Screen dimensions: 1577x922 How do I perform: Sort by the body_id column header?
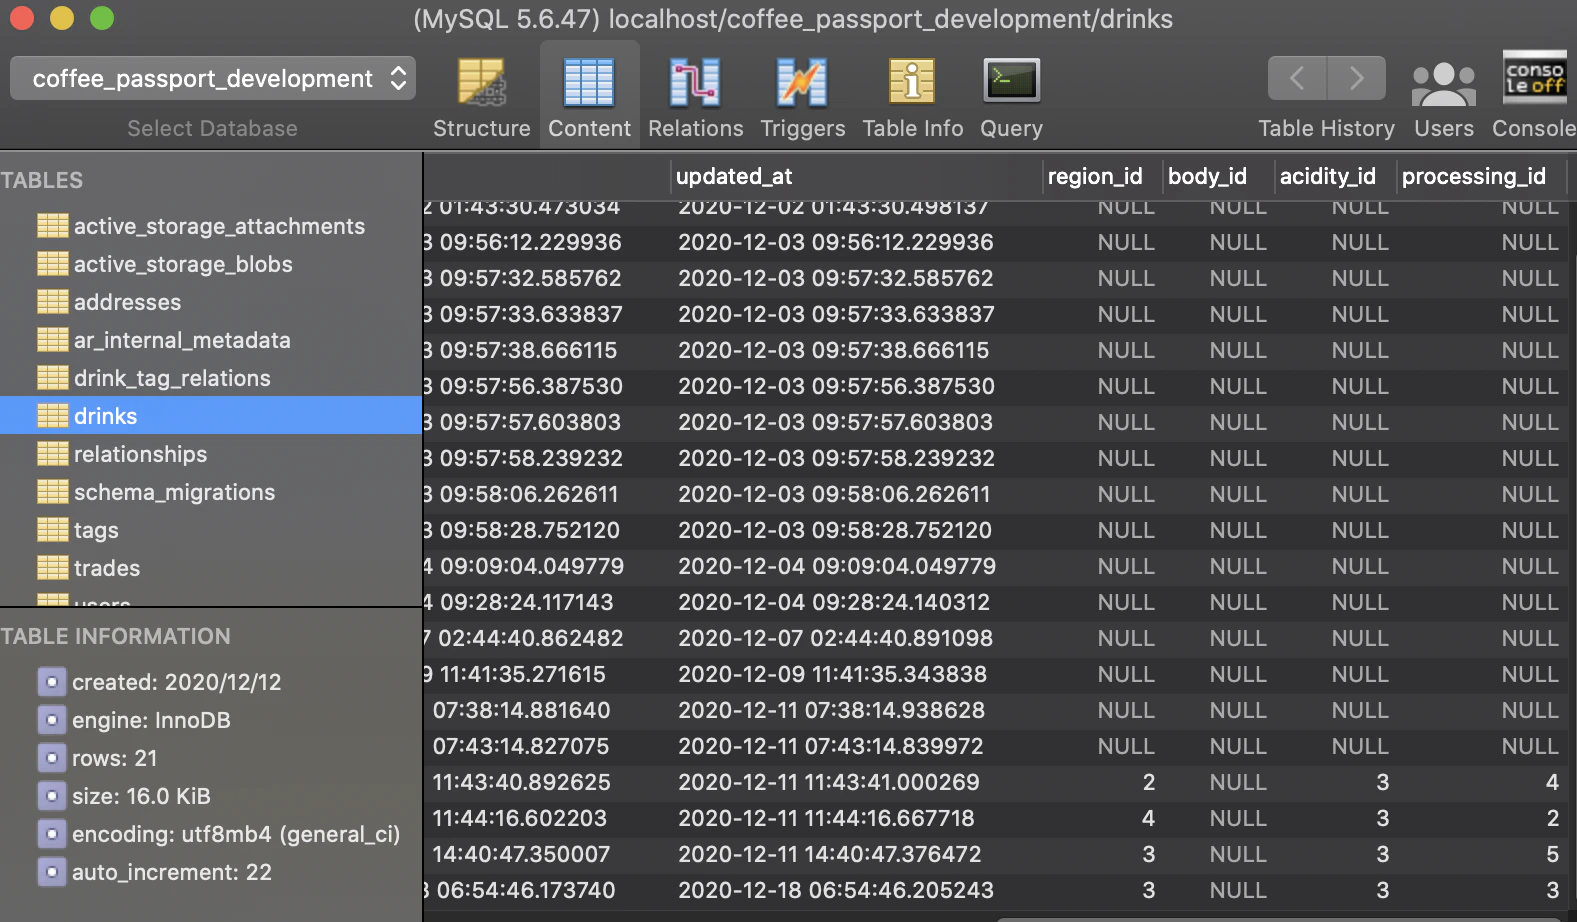click(x=1219, y=176)
